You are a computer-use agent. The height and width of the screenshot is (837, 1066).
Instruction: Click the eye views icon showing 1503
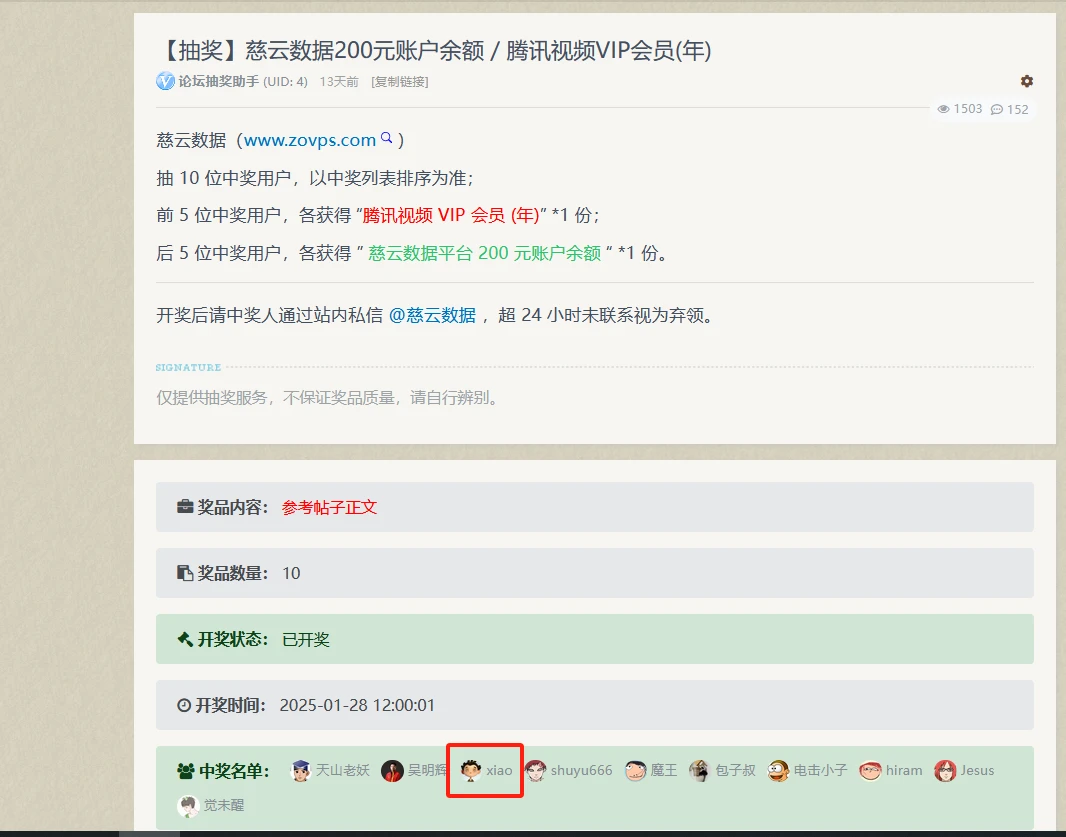pyautogui.click(x=944, y=109)
